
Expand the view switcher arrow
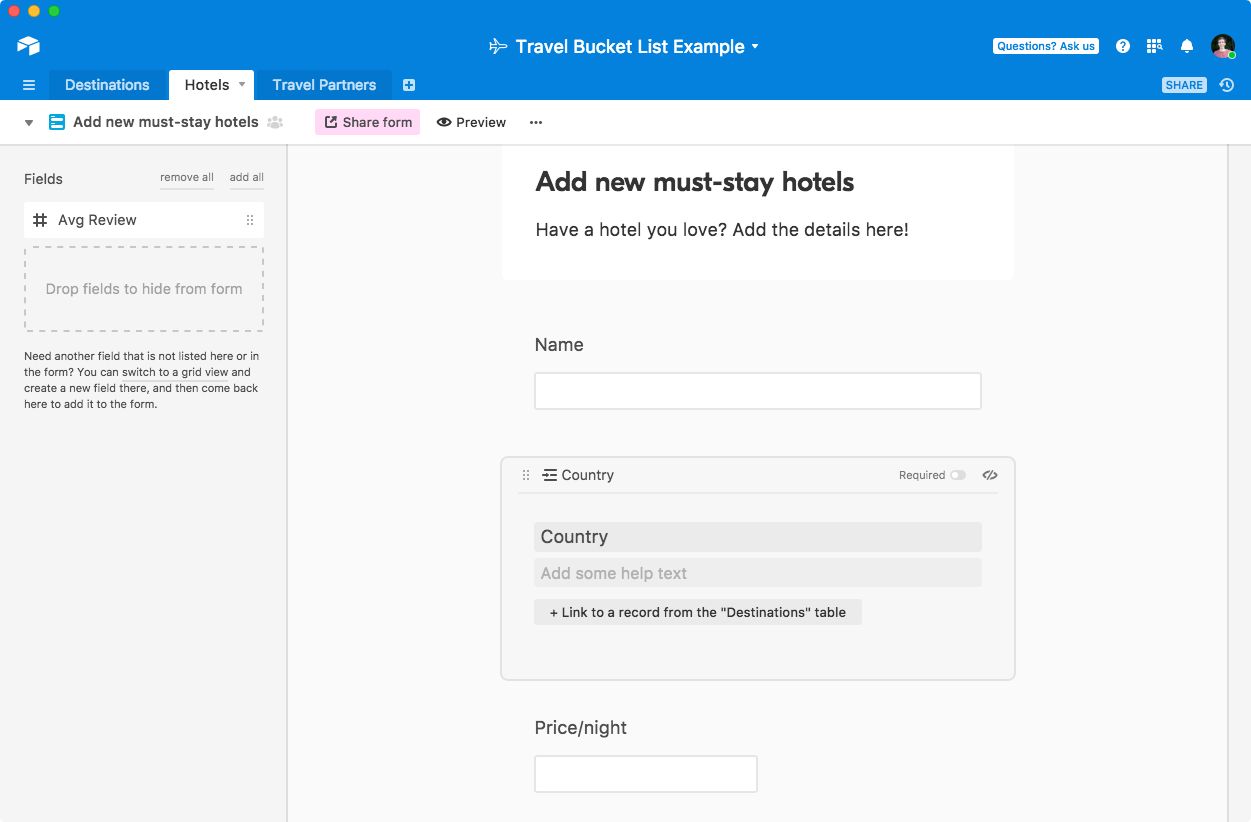click(x=29, y=123)
